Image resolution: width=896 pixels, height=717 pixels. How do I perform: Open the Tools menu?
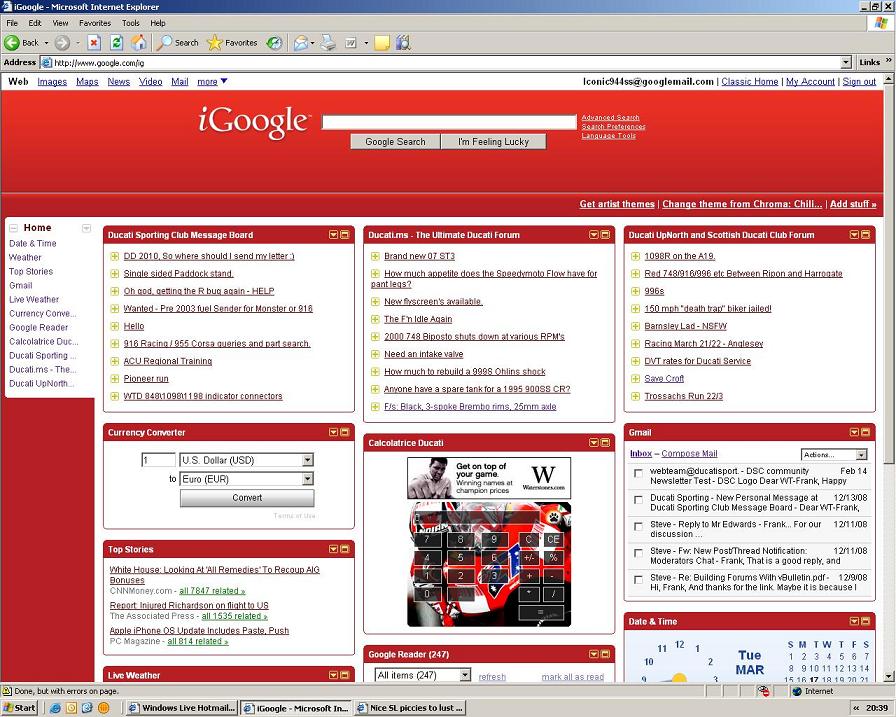[x=131, y=22]
